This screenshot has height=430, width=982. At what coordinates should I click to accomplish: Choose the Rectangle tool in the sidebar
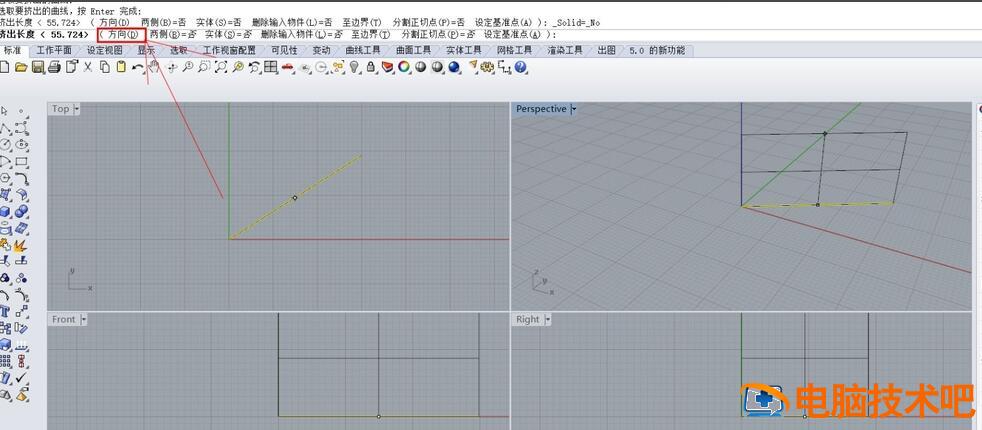tap(21, 161)
